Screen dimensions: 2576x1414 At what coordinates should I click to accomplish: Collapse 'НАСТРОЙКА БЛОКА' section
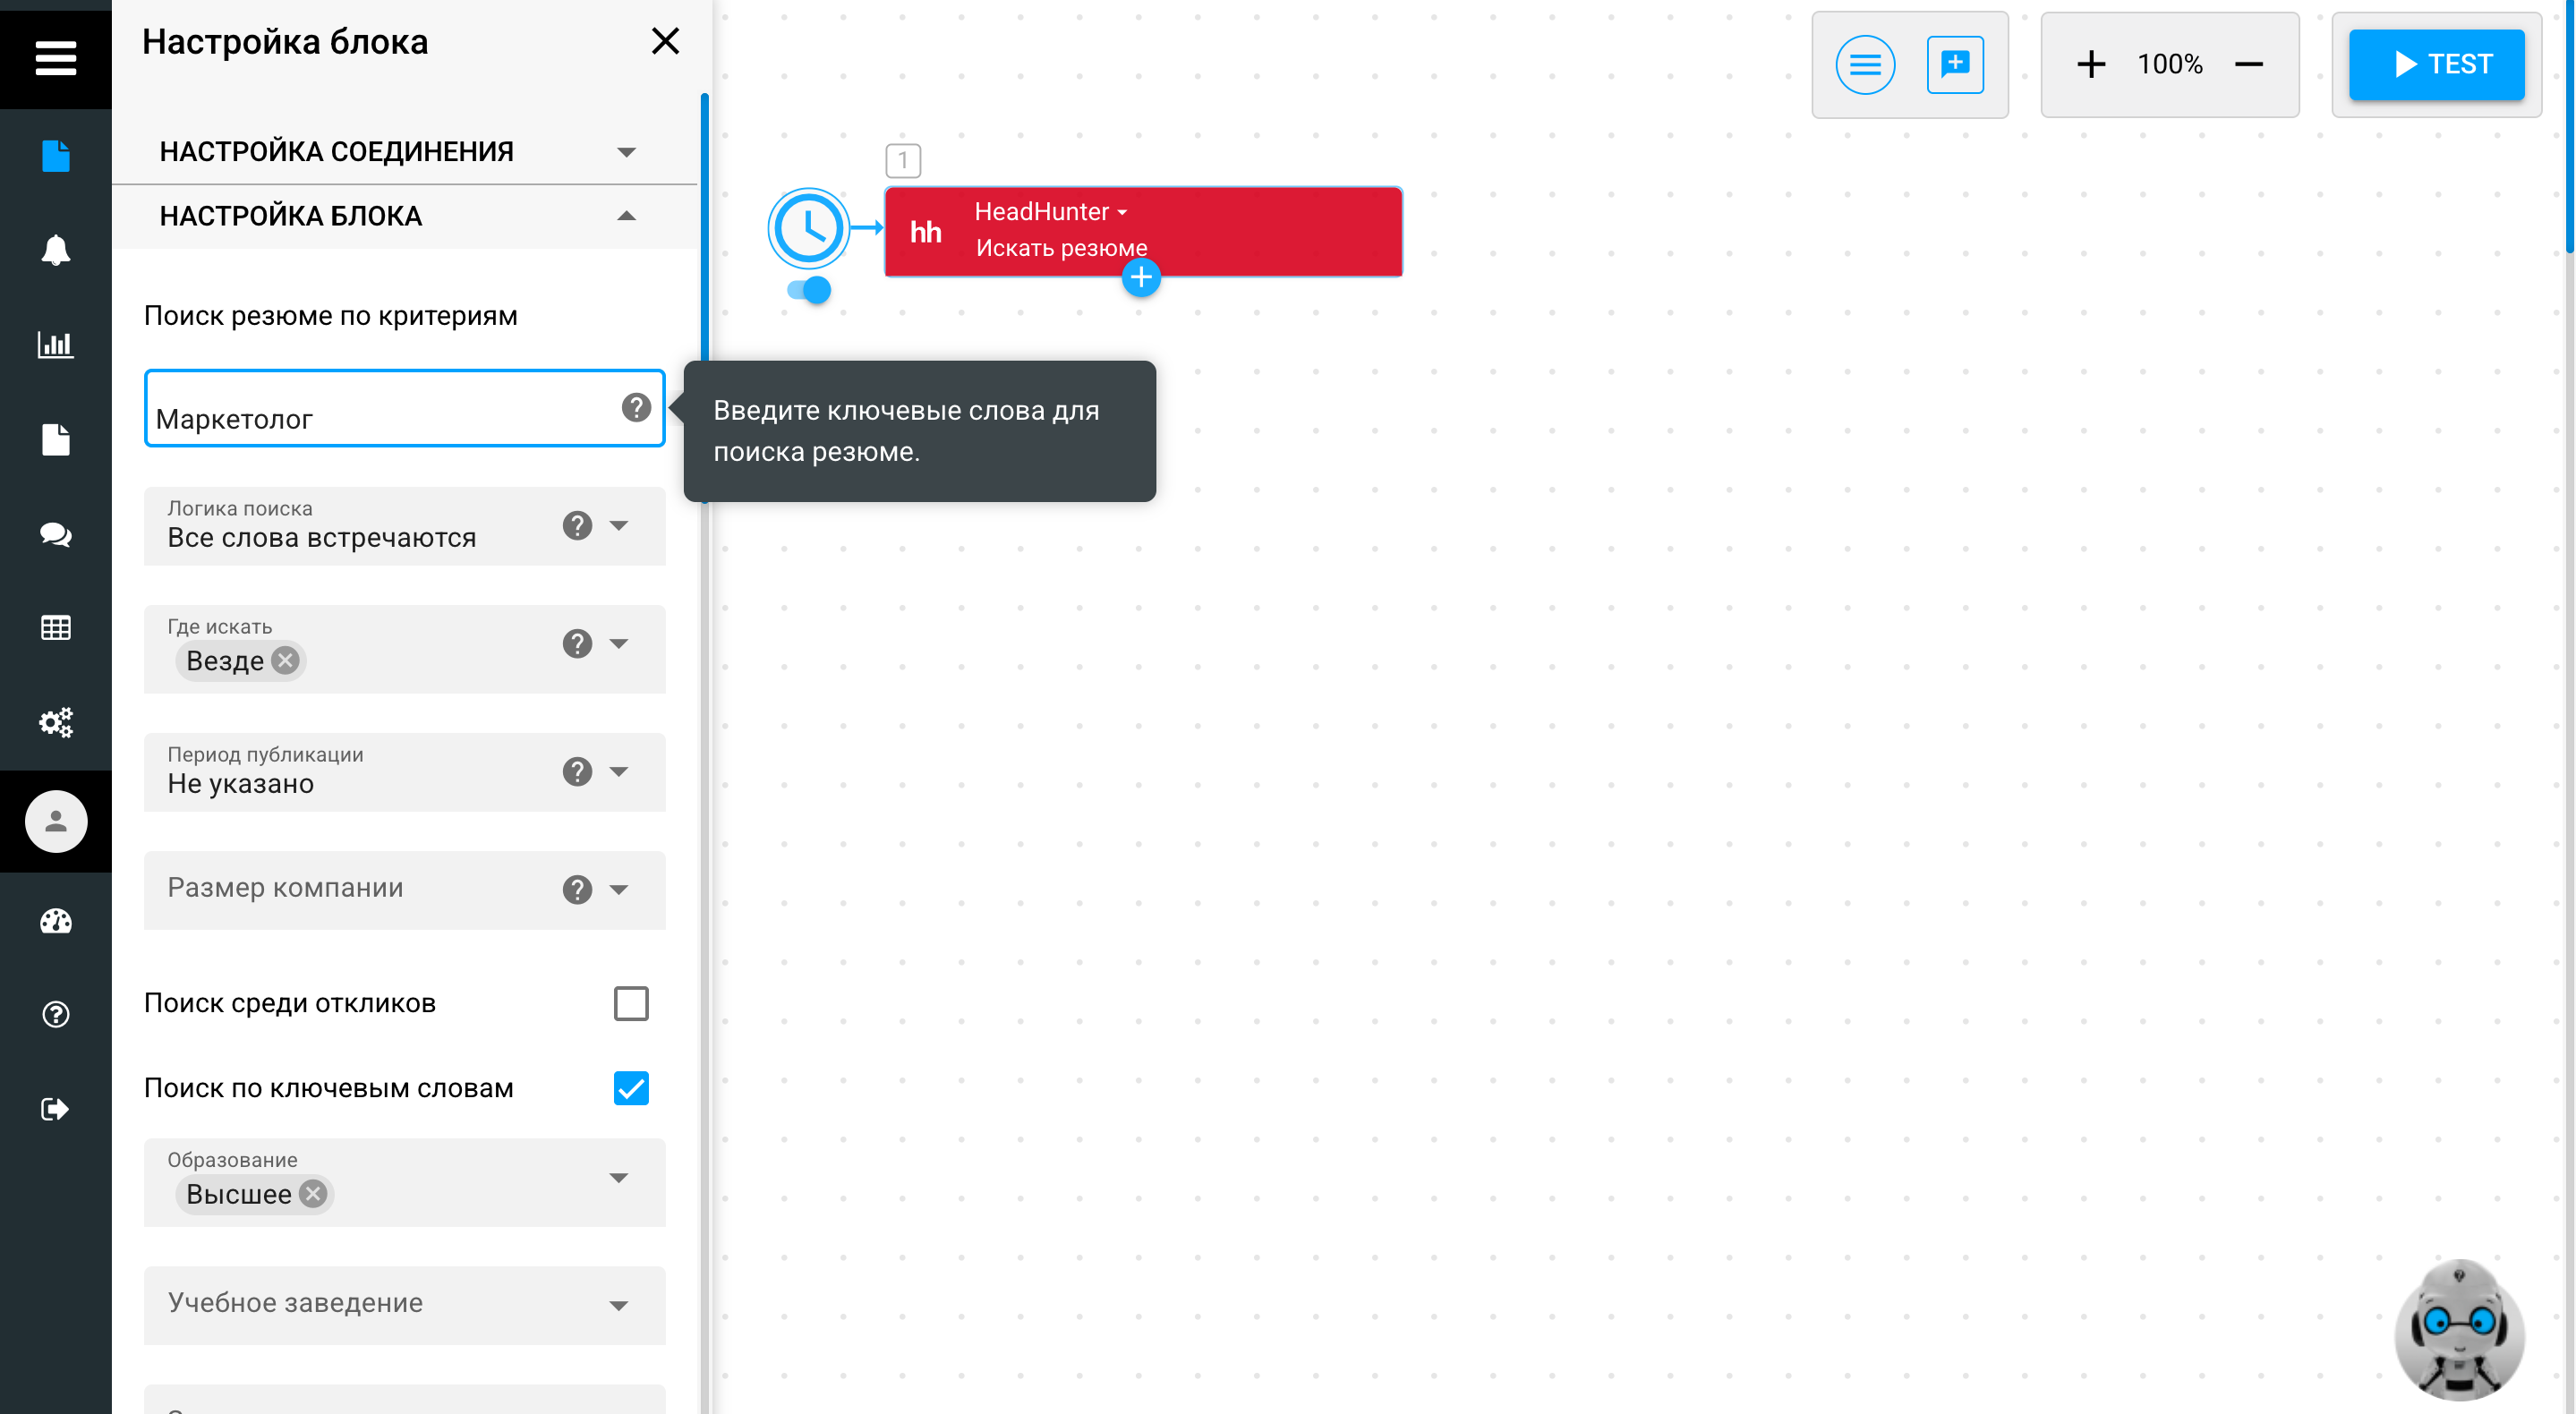click(x=626, y=216)
